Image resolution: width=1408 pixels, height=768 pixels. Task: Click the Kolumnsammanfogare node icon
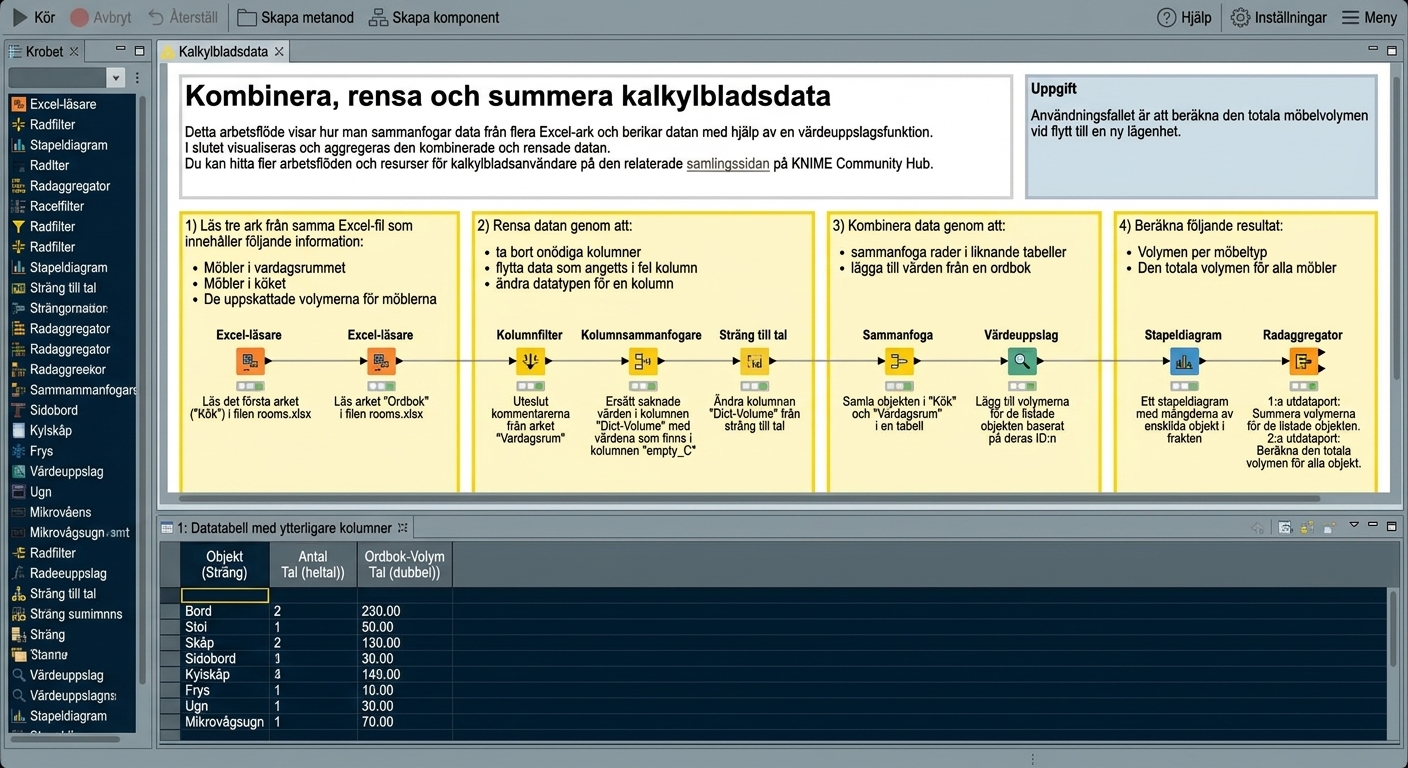click(x=641, y=362)
